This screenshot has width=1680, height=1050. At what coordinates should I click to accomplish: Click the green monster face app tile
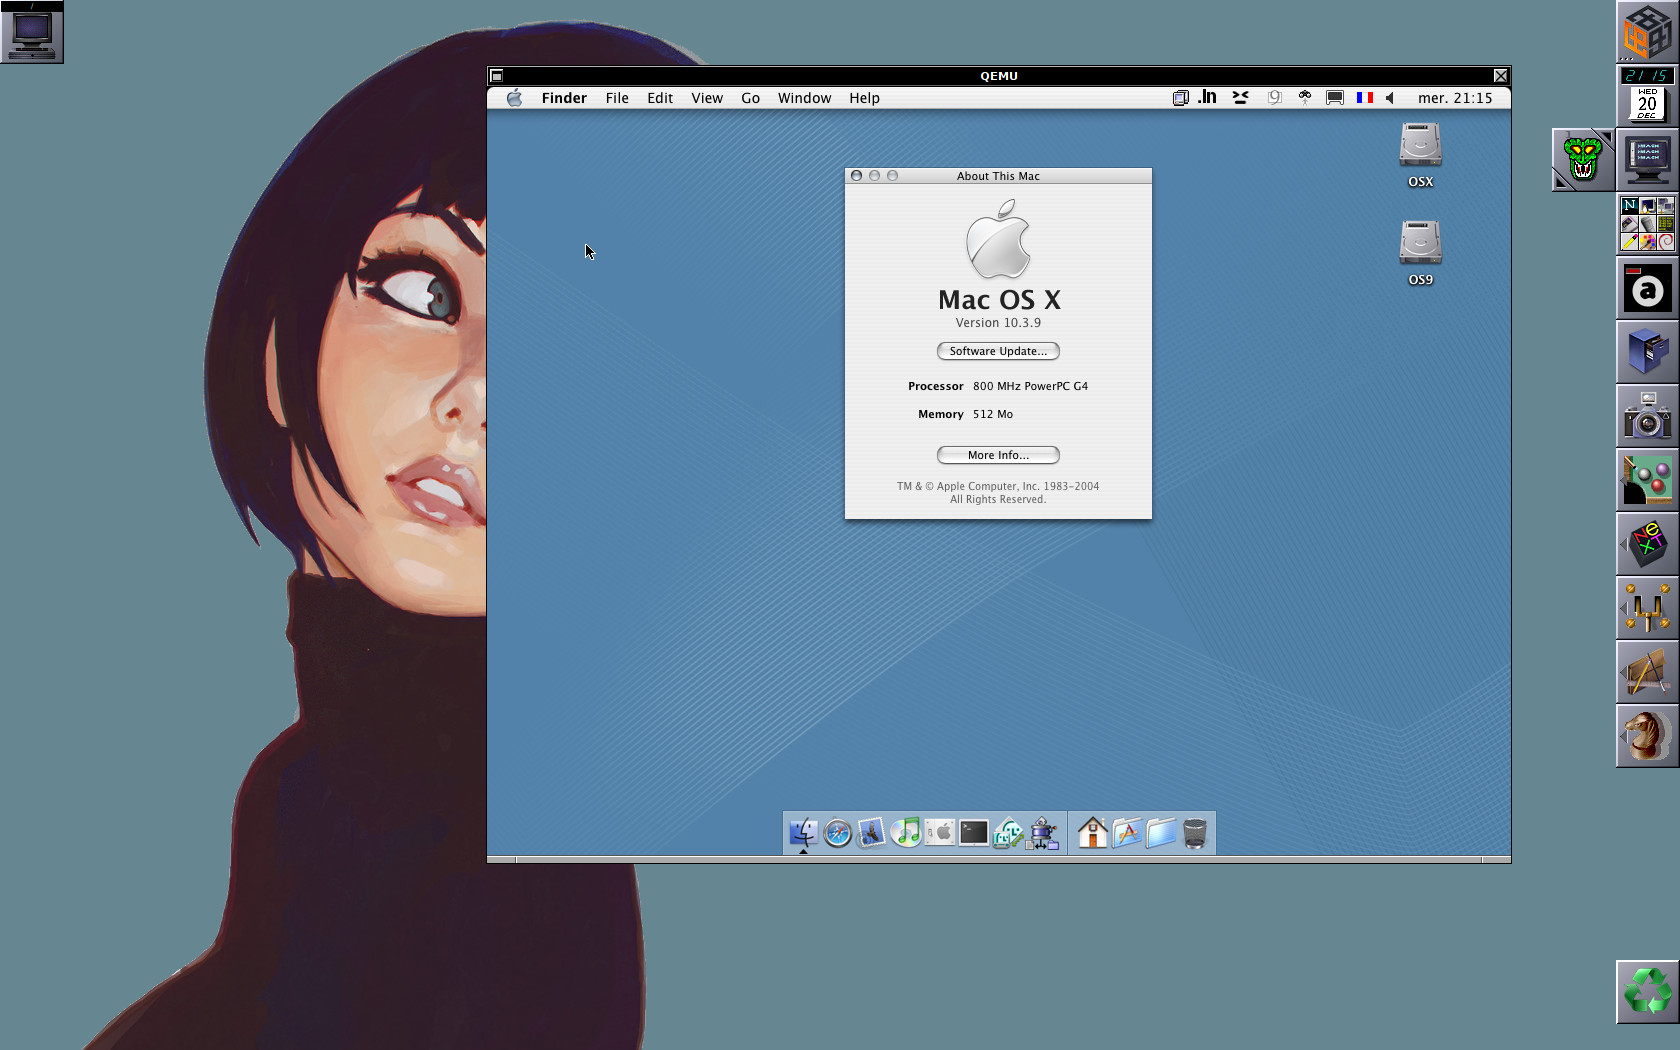click(x=1583, y=159)
